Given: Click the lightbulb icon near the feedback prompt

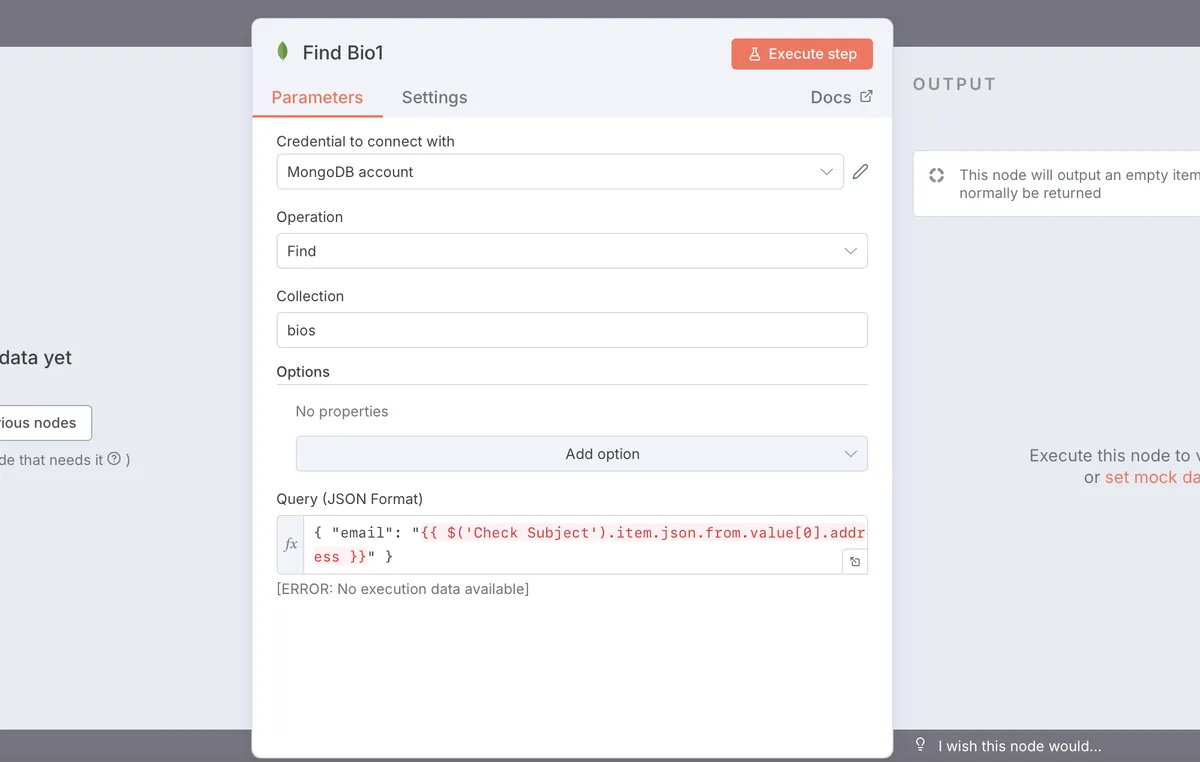Looking at the screenshot, I should 920,745.
